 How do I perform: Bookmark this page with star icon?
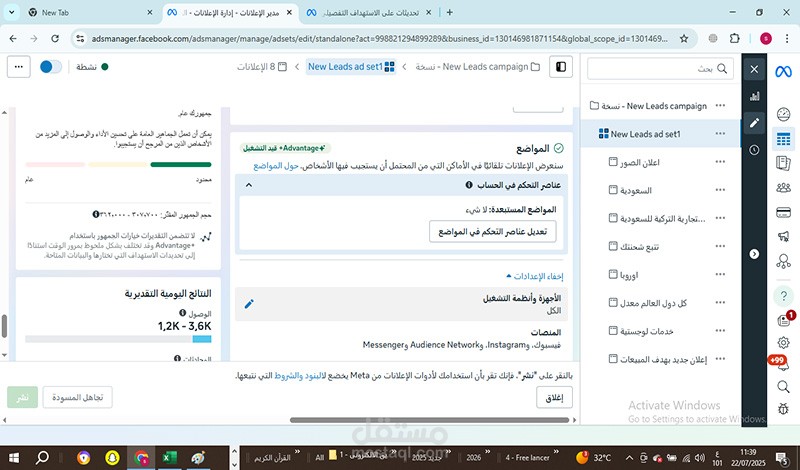(x=684, y=38)
